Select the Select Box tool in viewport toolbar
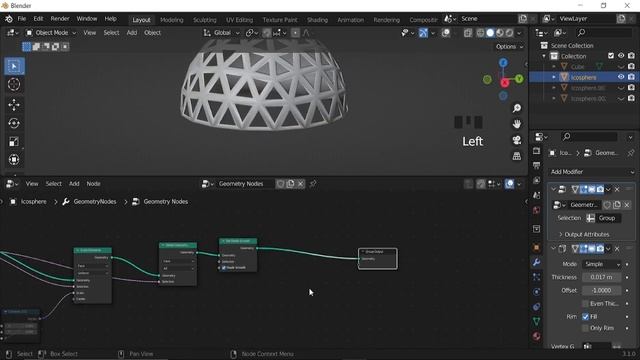The image size is (640, 360). (x=14, y=66)
